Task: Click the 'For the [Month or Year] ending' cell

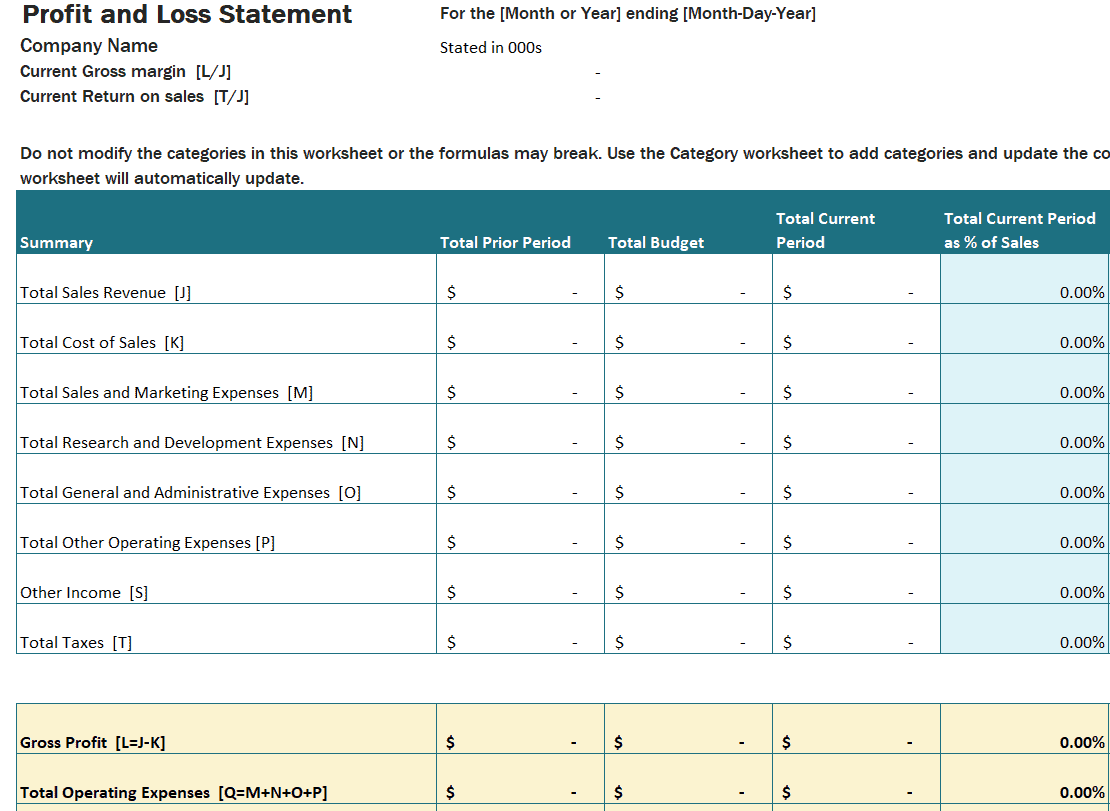Action: coord(627,13)
